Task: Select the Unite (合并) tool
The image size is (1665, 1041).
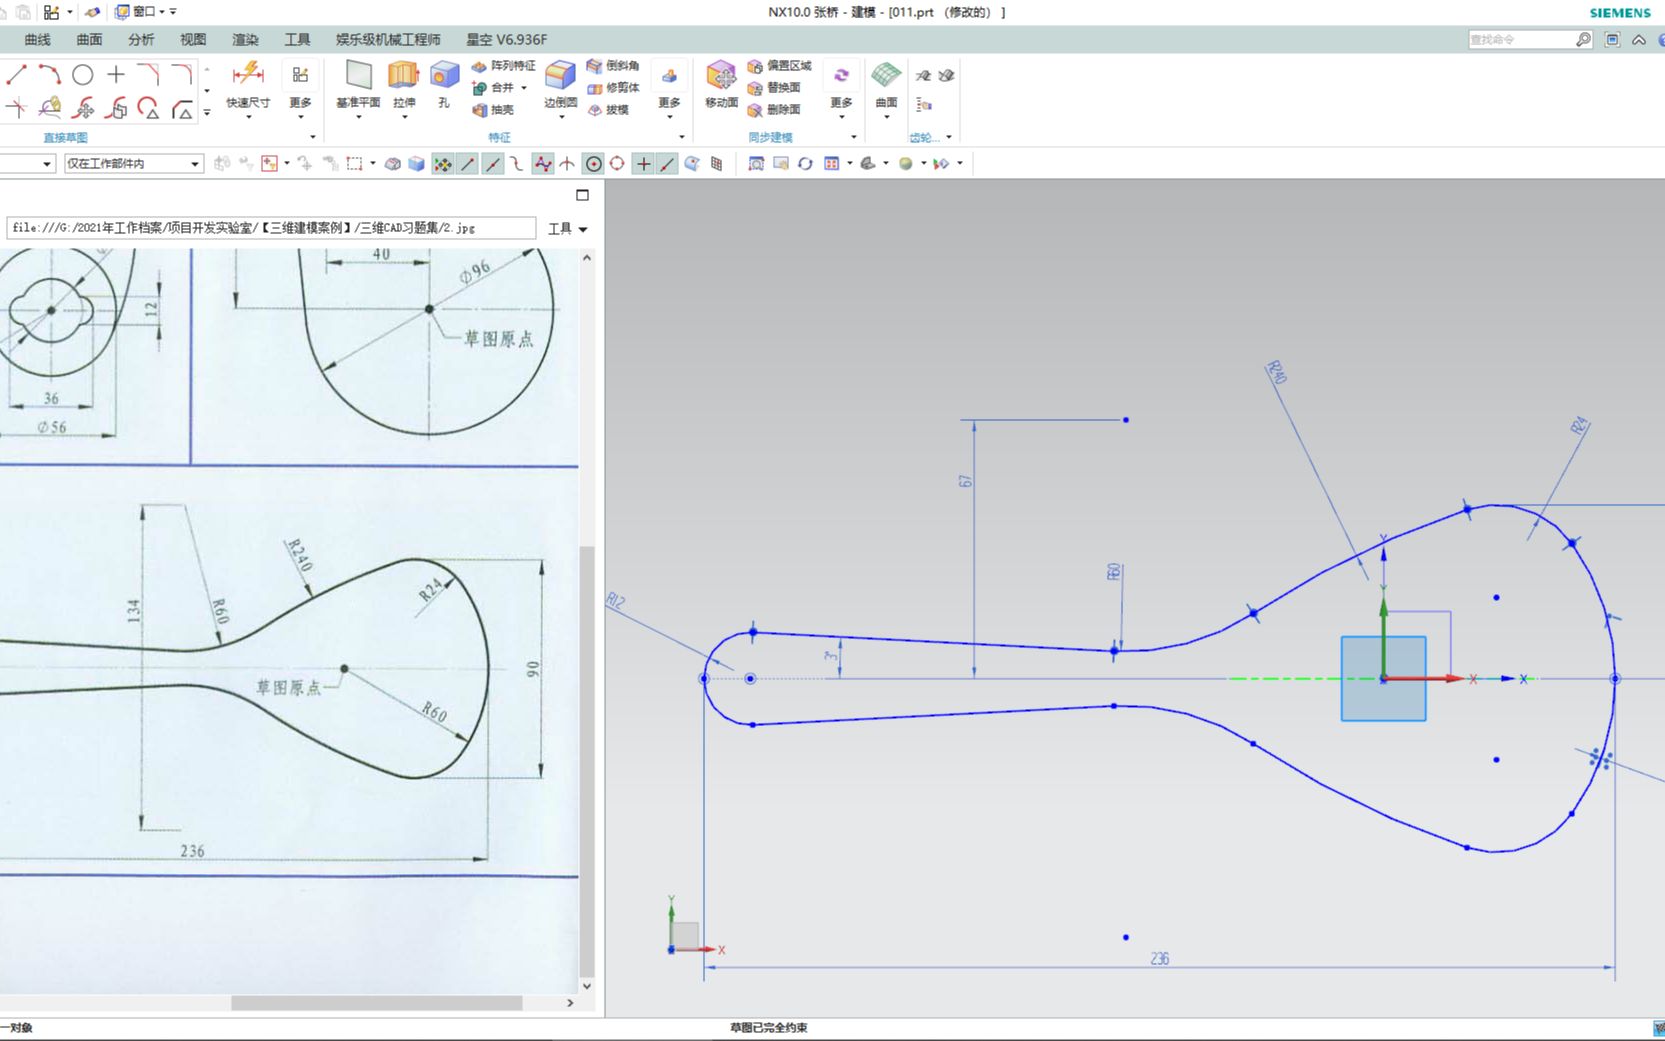Action: (498, 88)
